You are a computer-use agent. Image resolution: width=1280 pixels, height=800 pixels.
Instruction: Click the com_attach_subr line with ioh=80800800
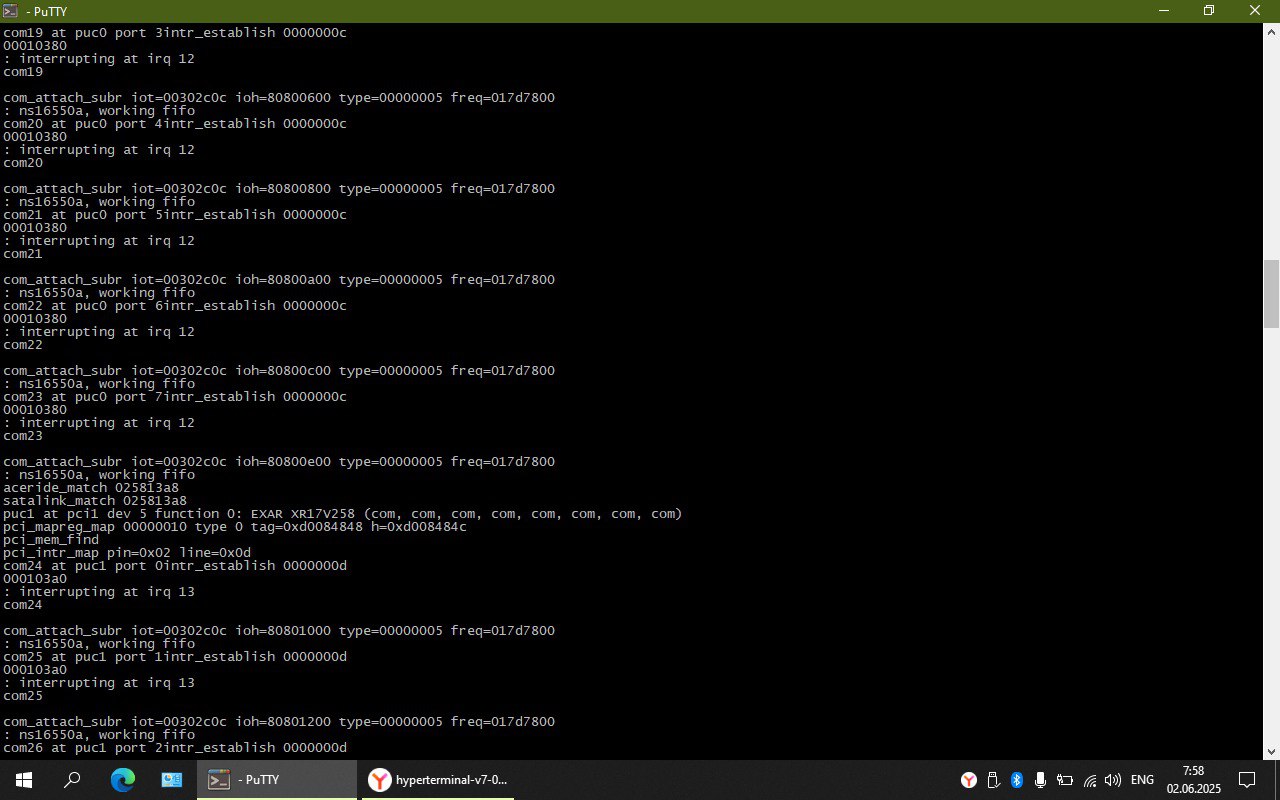pos(279,189)
